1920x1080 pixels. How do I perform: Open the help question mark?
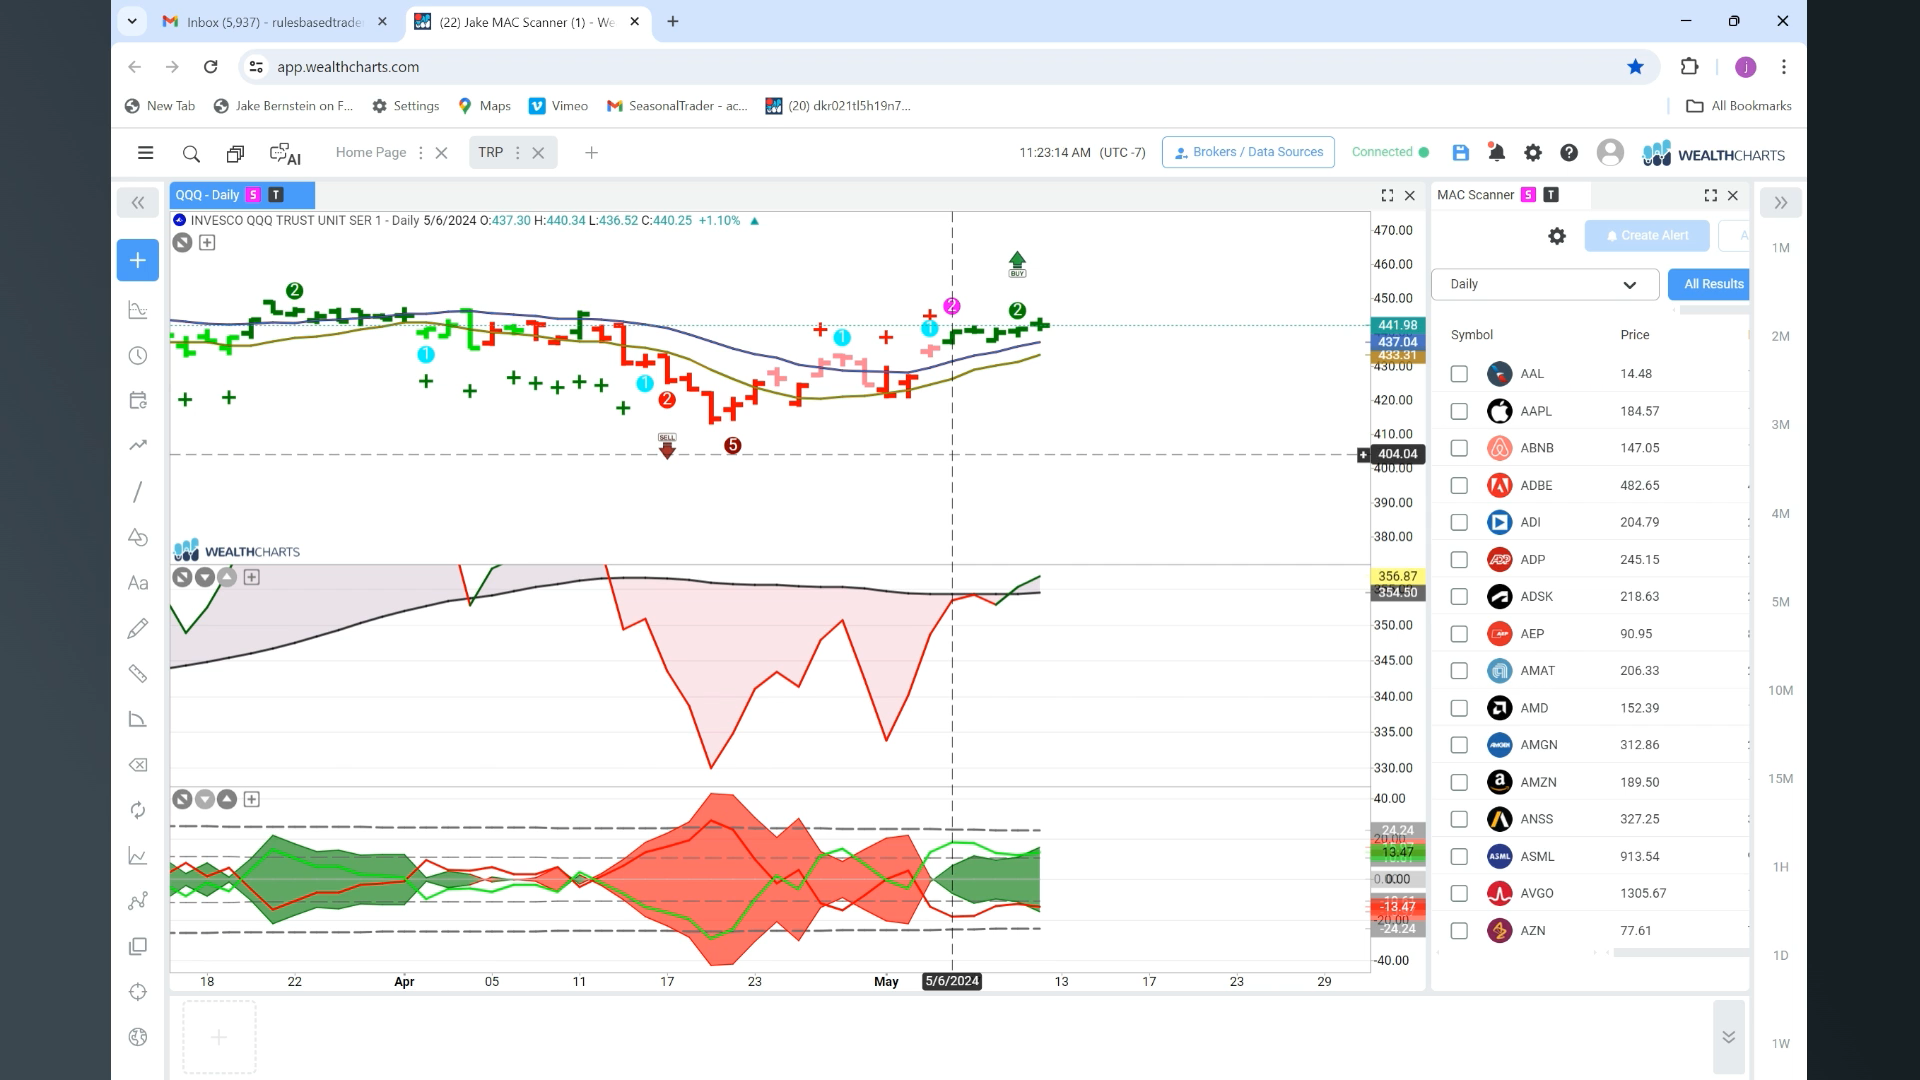(1569, 153)
